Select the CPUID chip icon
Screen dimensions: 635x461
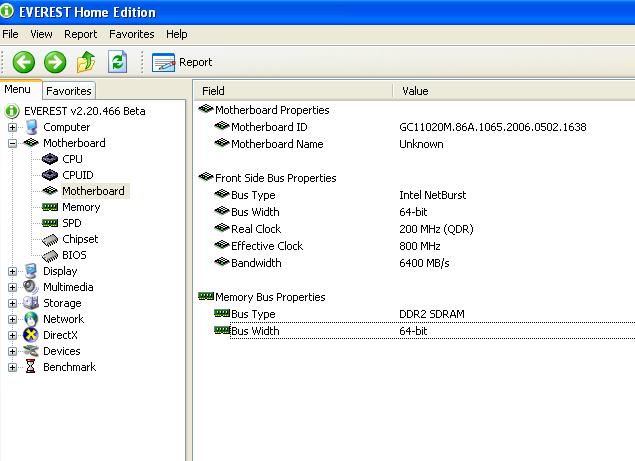pyautogui.click(x=50, y=175)
